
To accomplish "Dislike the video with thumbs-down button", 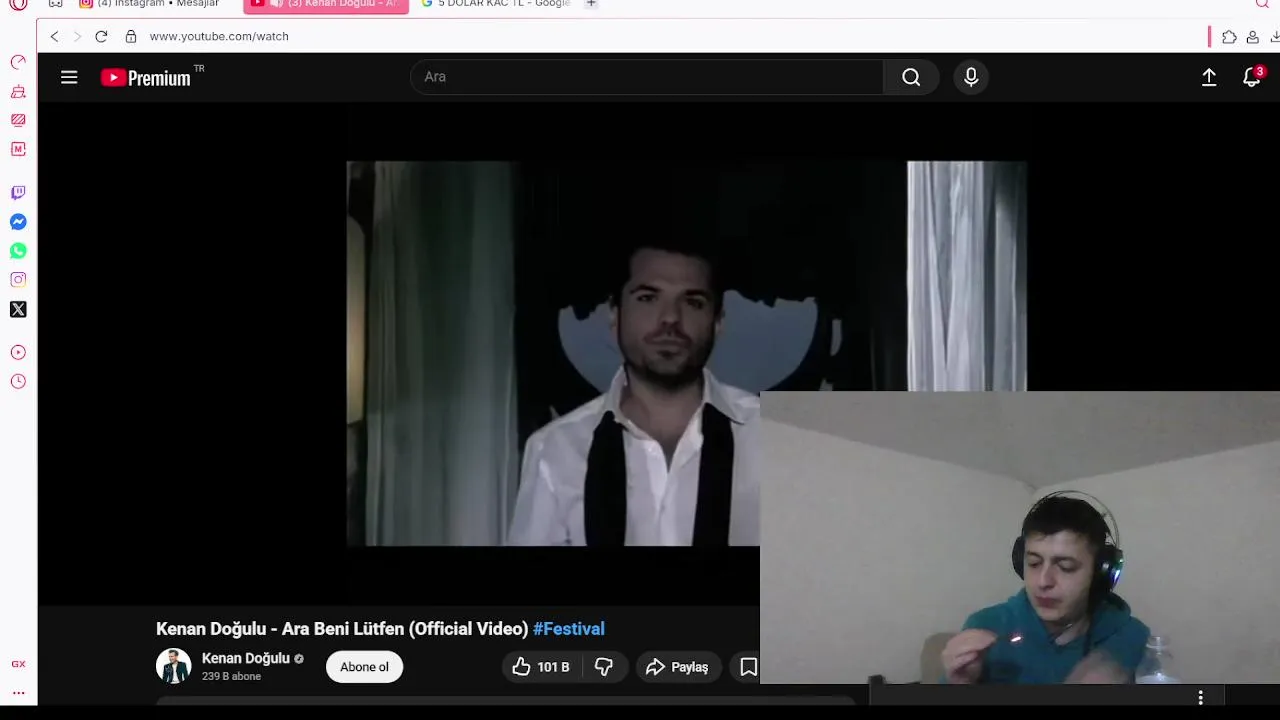I will pyautogui.click(x=604, y=667).
